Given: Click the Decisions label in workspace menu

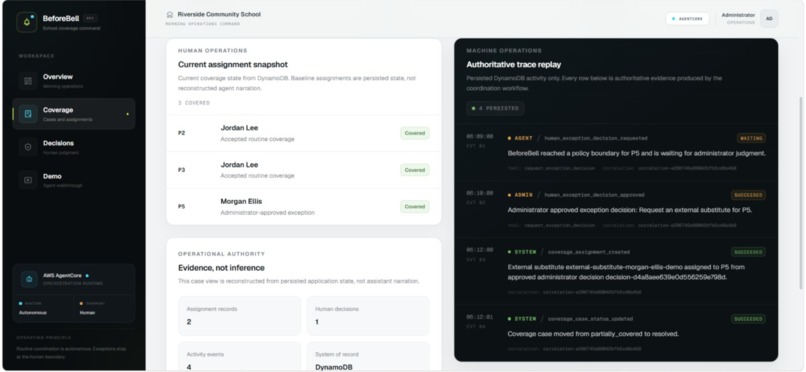Looking at the screenshot, I should pyautogui.click(x=58, y=143).
